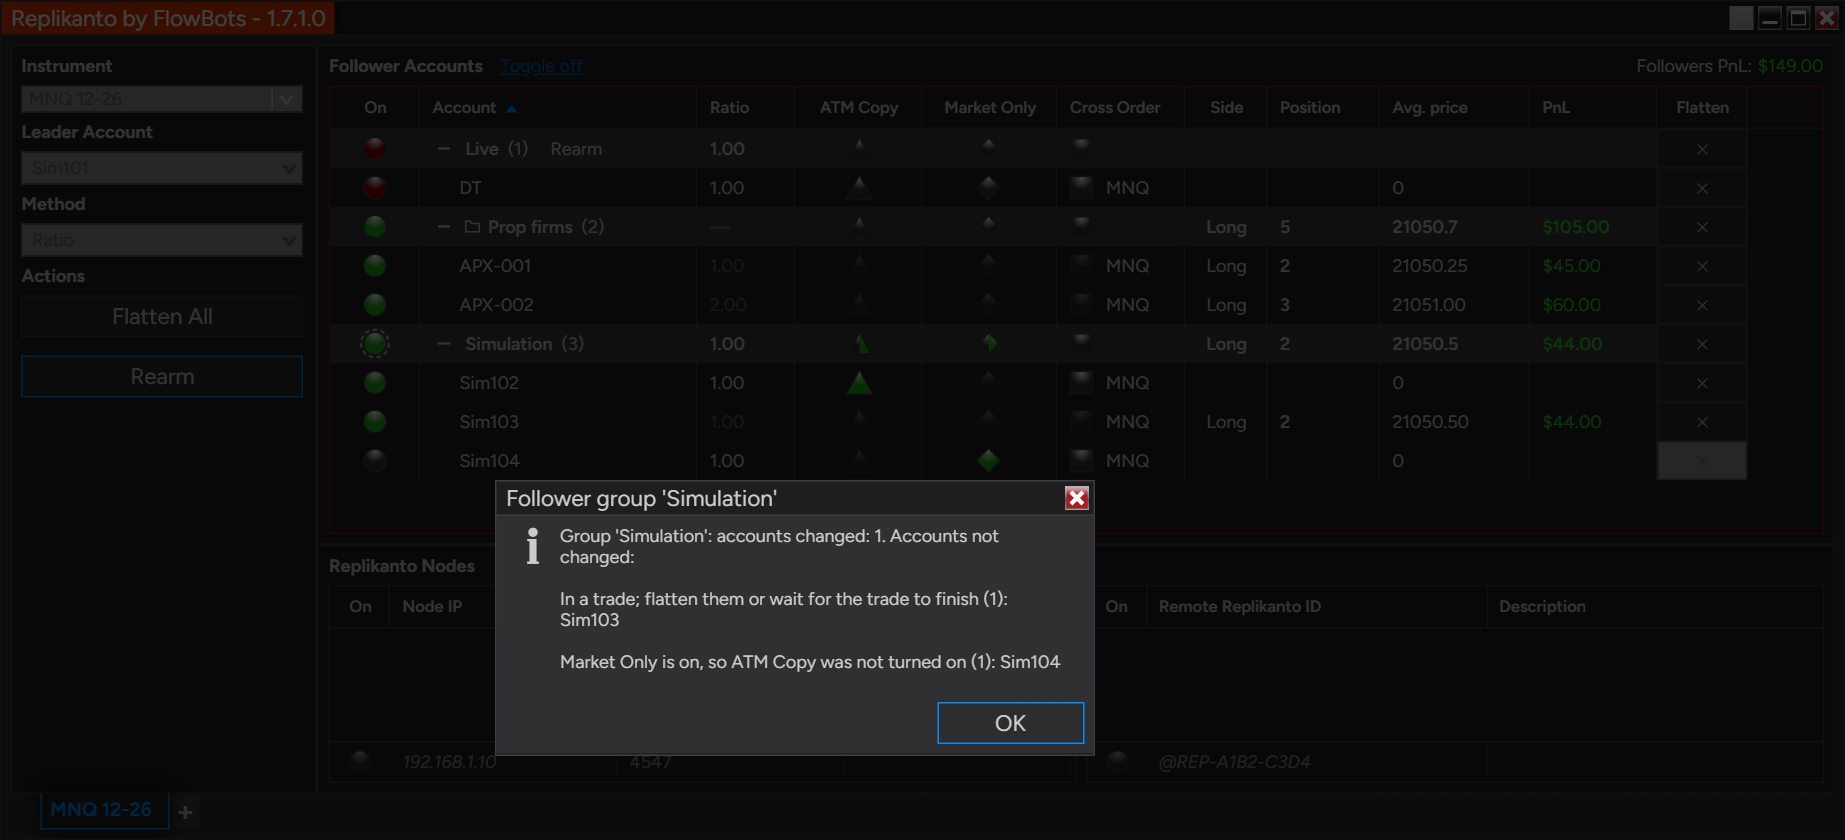Click Rearm link in Live group row
Viewport: 1845px width, 840px height.
tap(576, 148)
